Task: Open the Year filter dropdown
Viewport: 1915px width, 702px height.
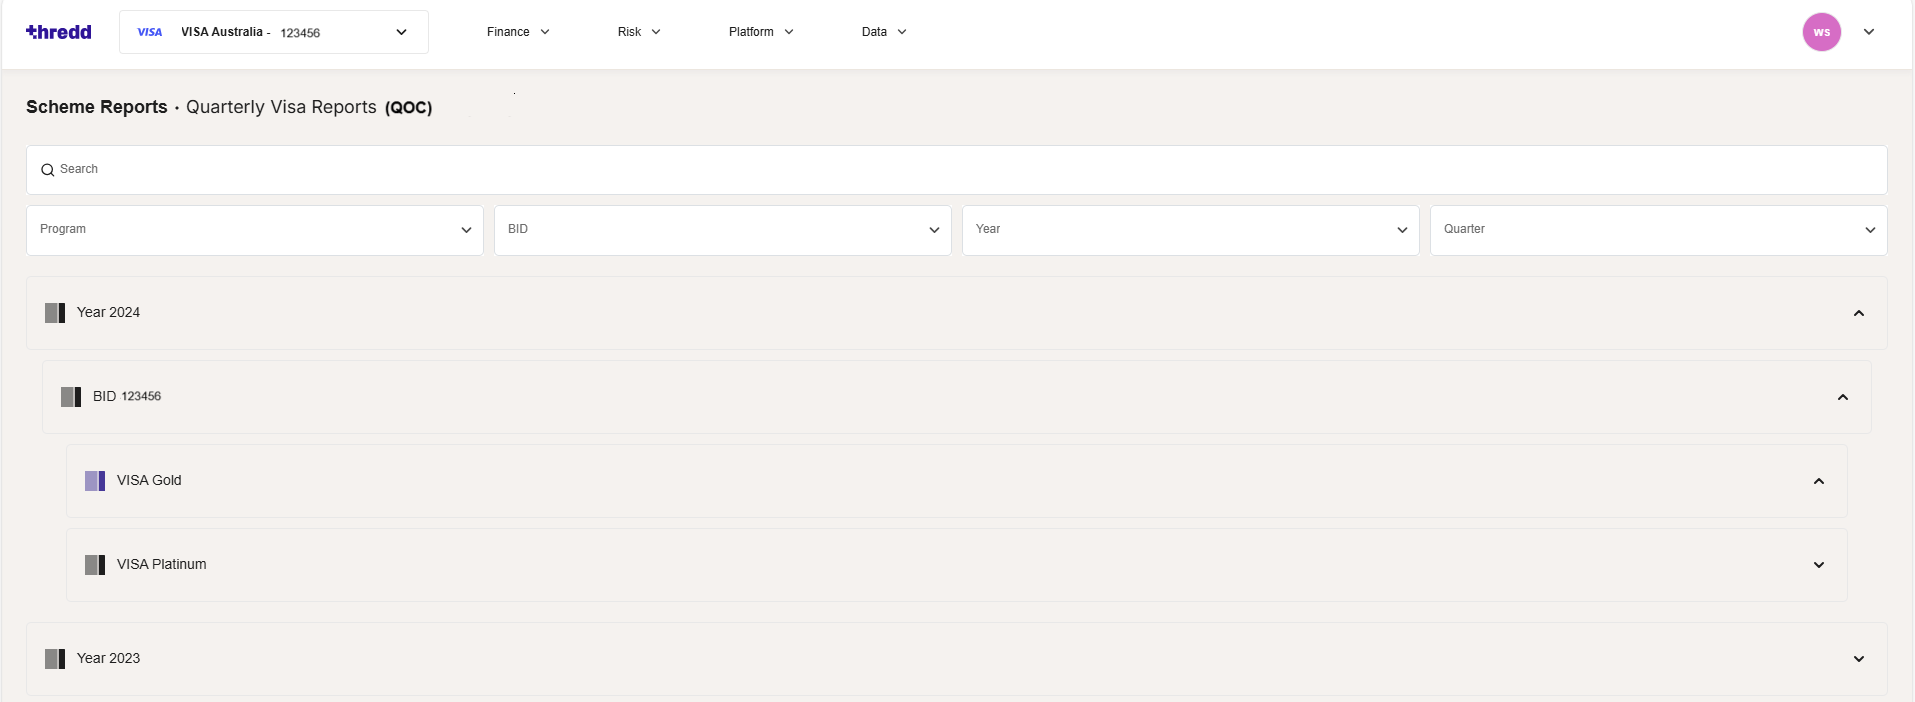Action: coord(1191,230)
